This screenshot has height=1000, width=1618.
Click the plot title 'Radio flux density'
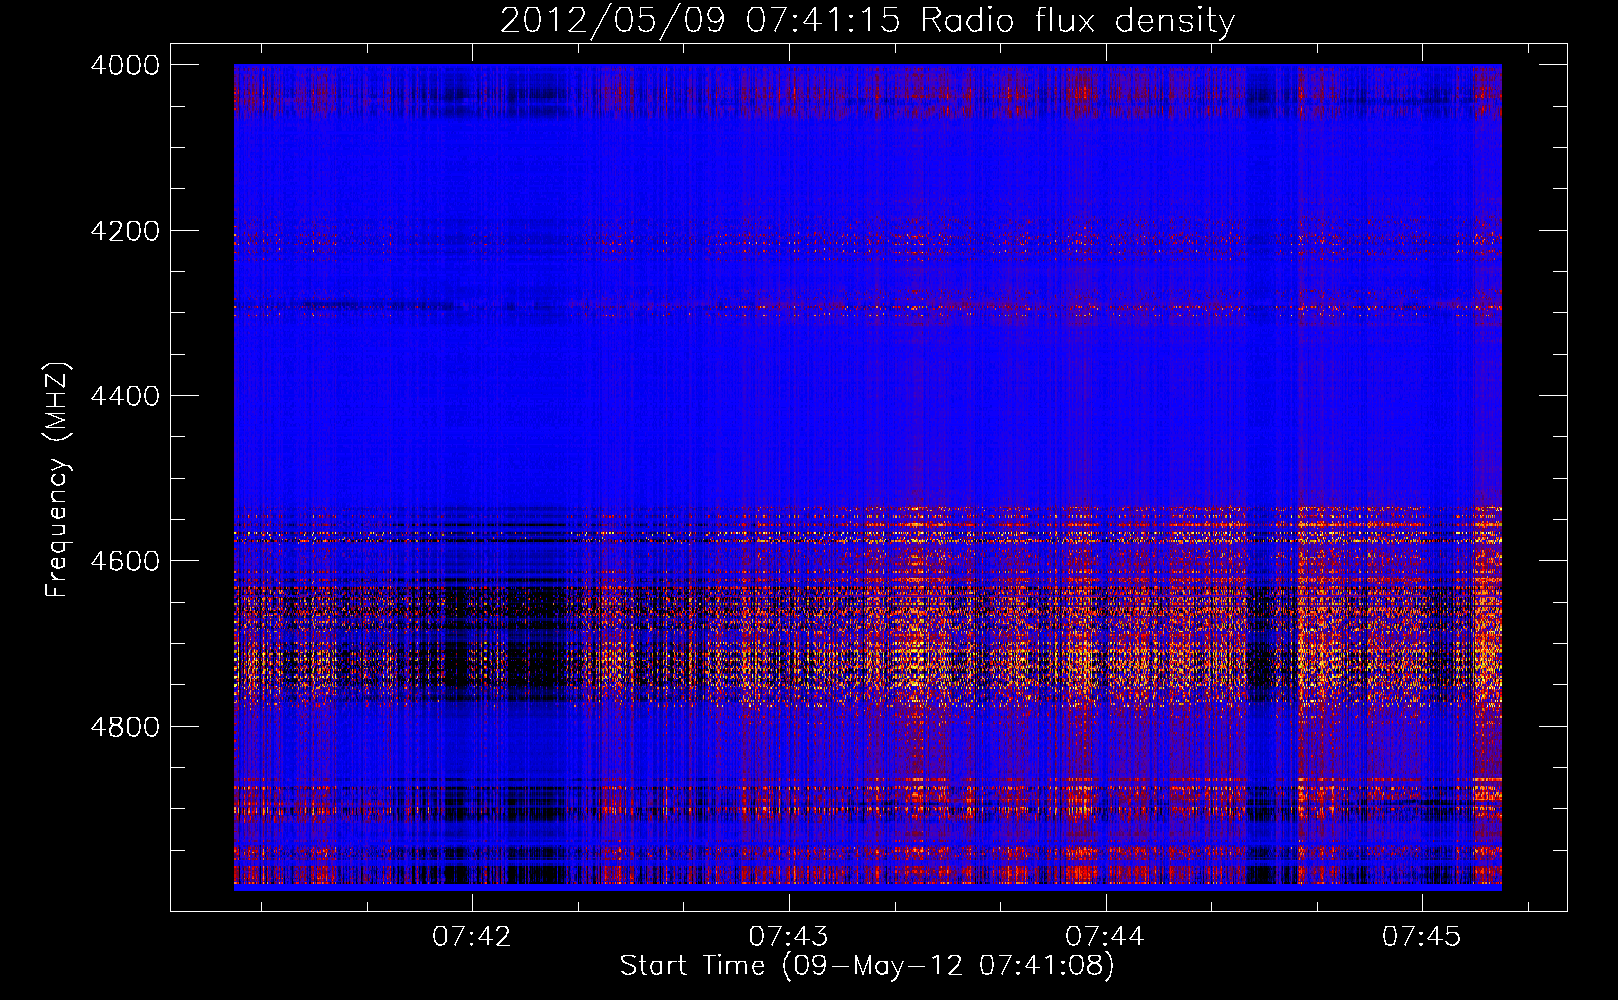click(x=1077, y=21)
